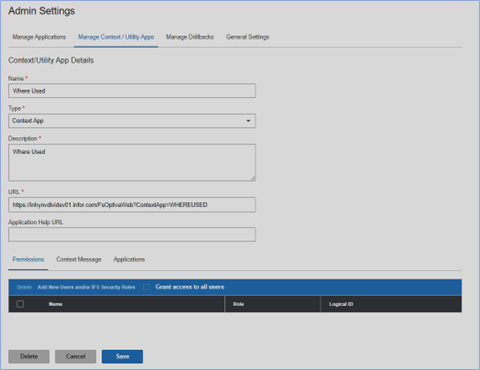Click the Role column header
The image size is (480, 370).
[239, 304]
